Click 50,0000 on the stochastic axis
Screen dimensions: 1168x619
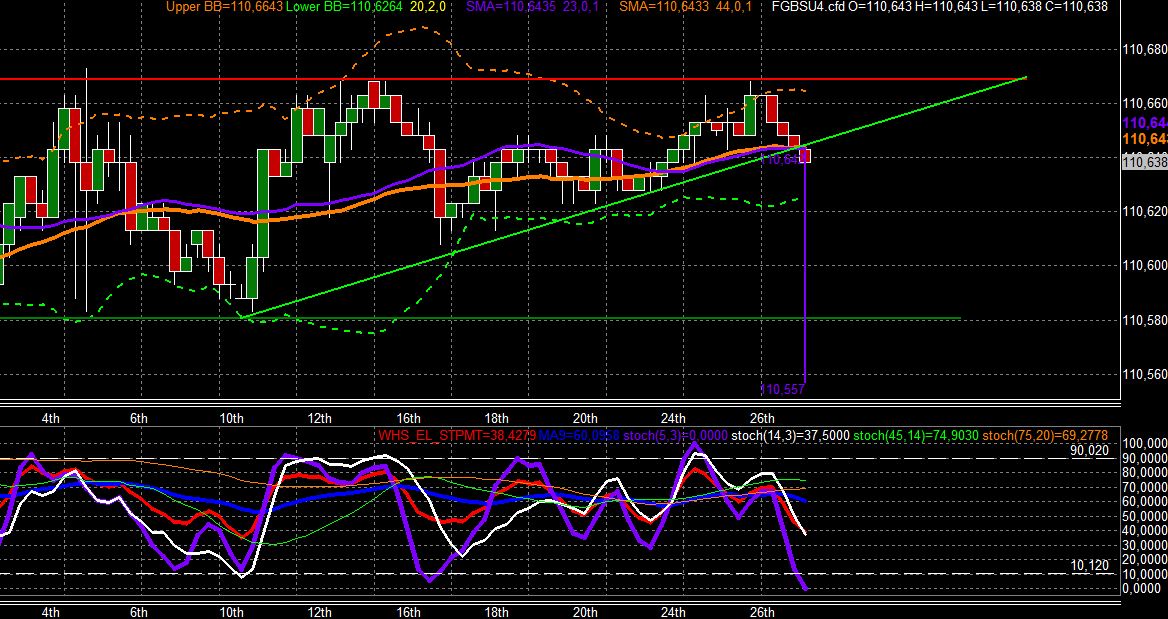(x=1144, y=516)
